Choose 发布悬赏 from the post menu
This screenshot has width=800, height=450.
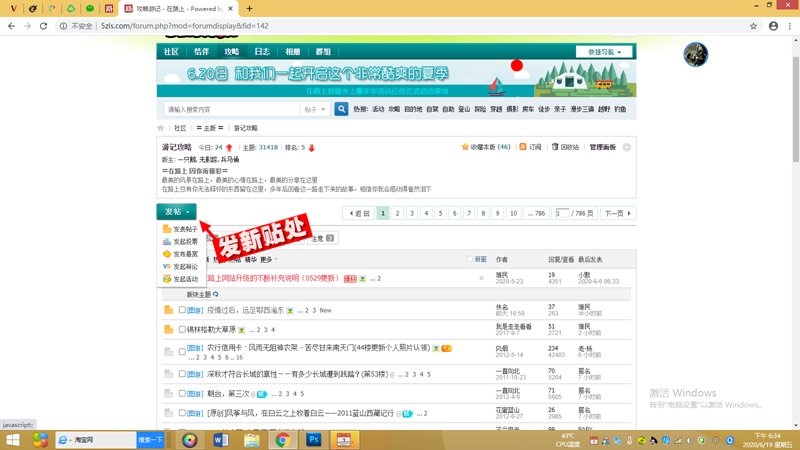180,254
